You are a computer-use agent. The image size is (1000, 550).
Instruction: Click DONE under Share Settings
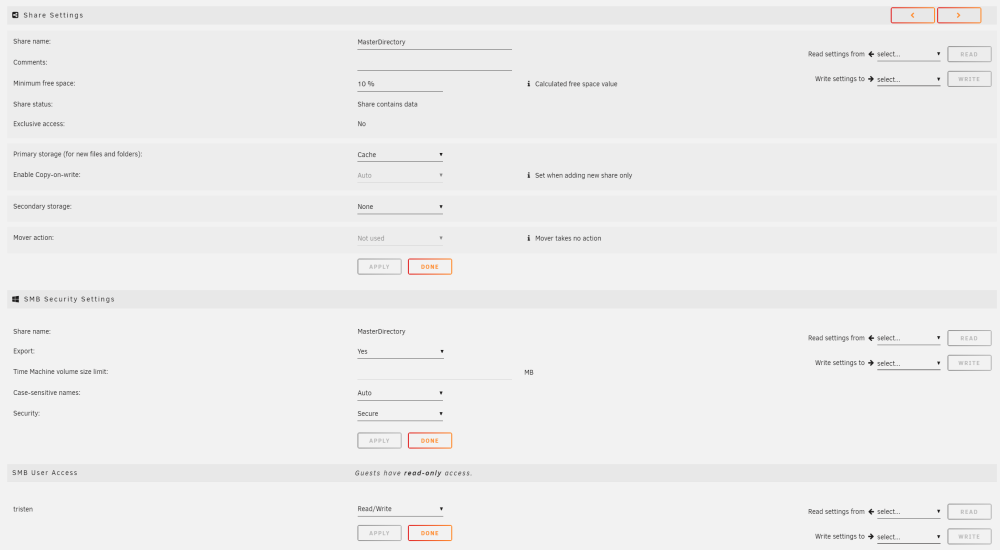coord(430,267)
